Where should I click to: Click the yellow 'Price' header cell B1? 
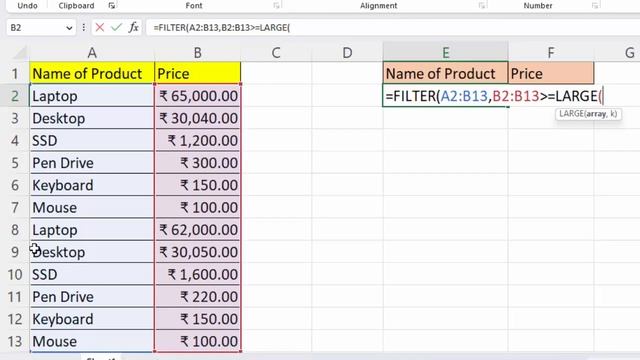[198, 73]
